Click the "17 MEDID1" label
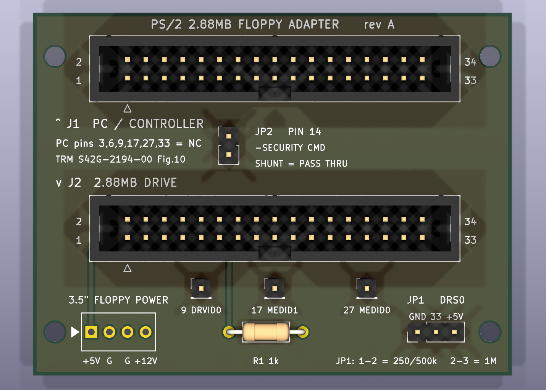546x390 pixels. [x=274, y=310]
